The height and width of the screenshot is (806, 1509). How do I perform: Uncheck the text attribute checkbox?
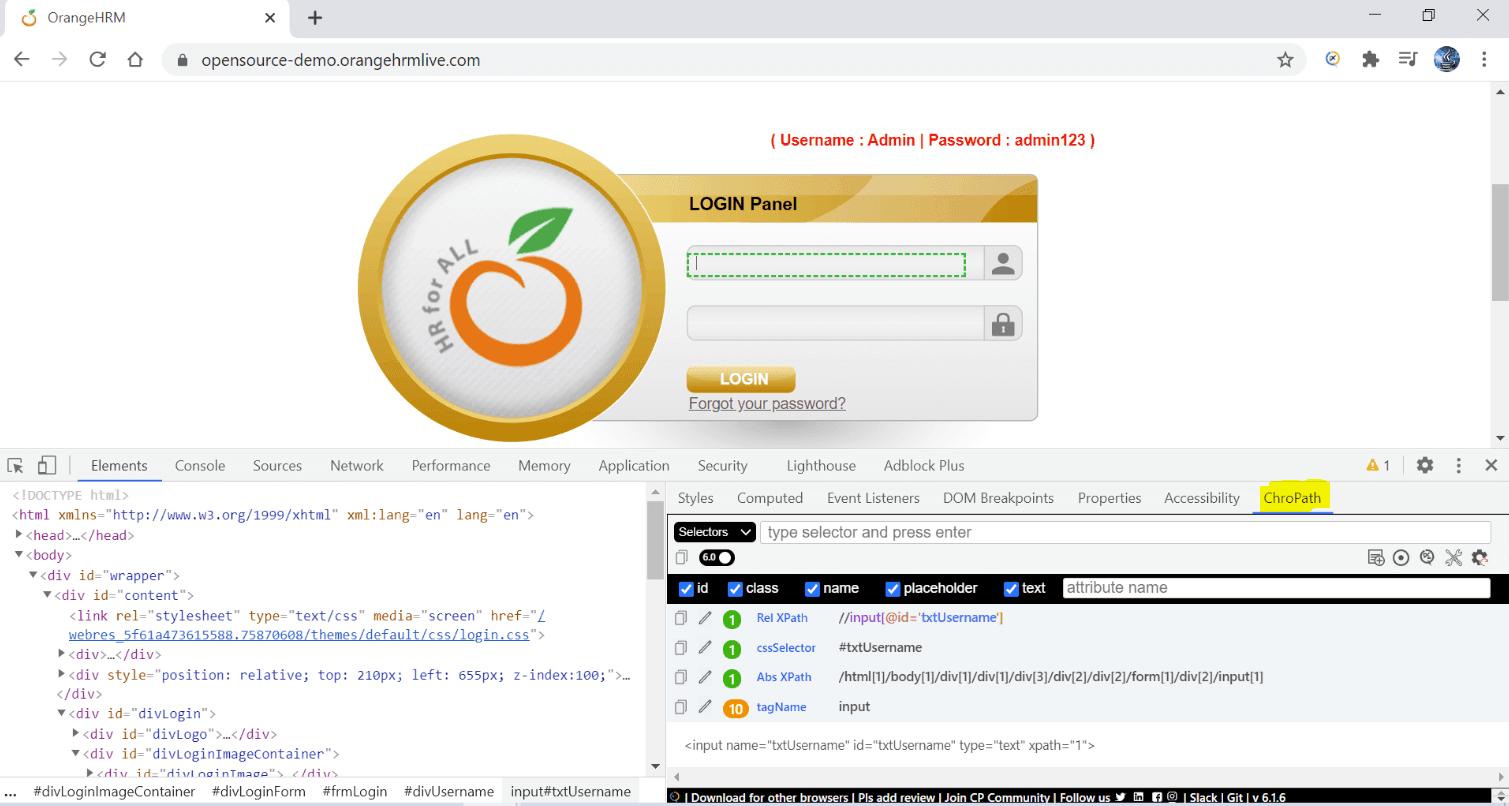tap(1010, 588)
